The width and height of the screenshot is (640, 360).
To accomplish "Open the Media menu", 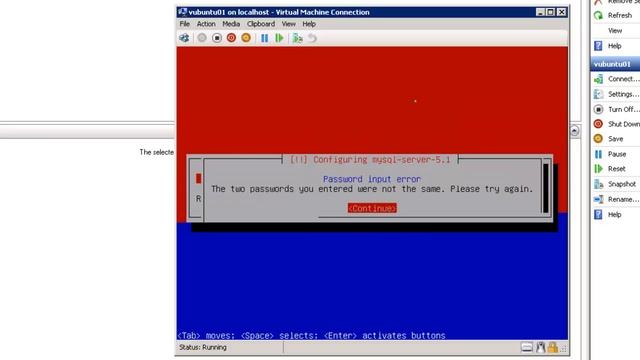I will [231, 24].
